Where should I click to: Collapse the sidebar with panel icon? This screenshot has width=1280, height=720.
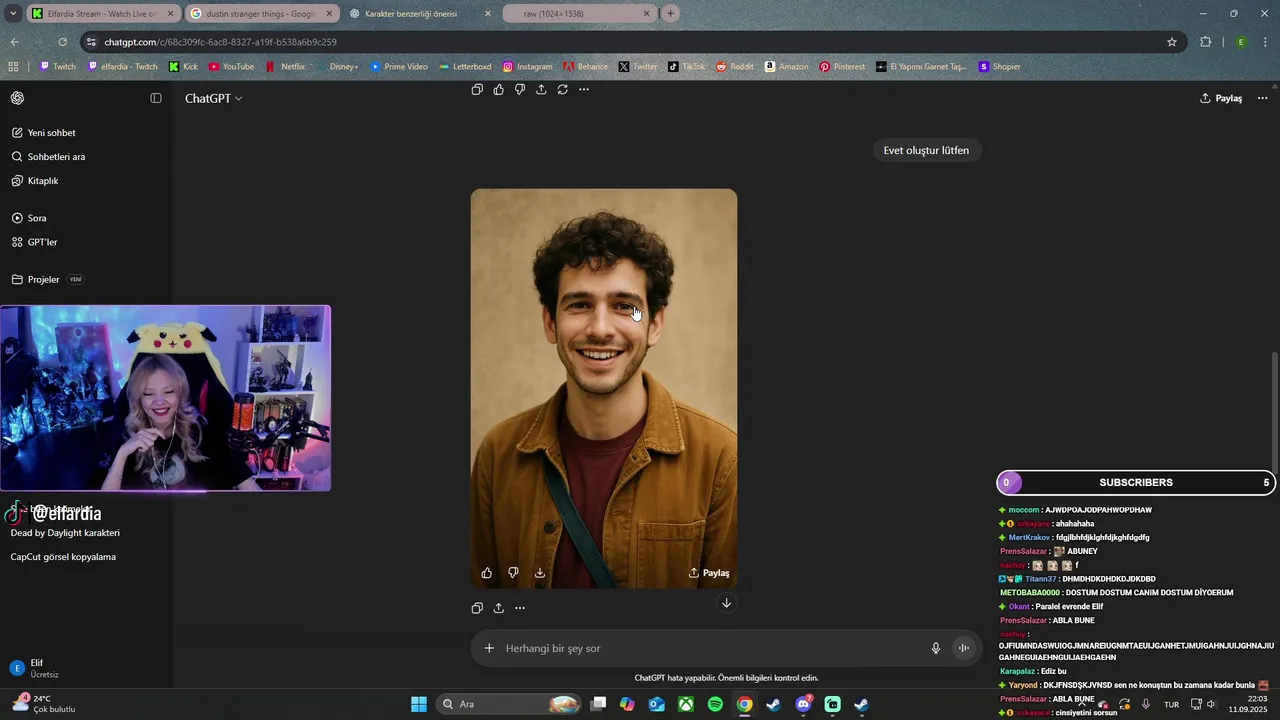(x=156, y=98)
